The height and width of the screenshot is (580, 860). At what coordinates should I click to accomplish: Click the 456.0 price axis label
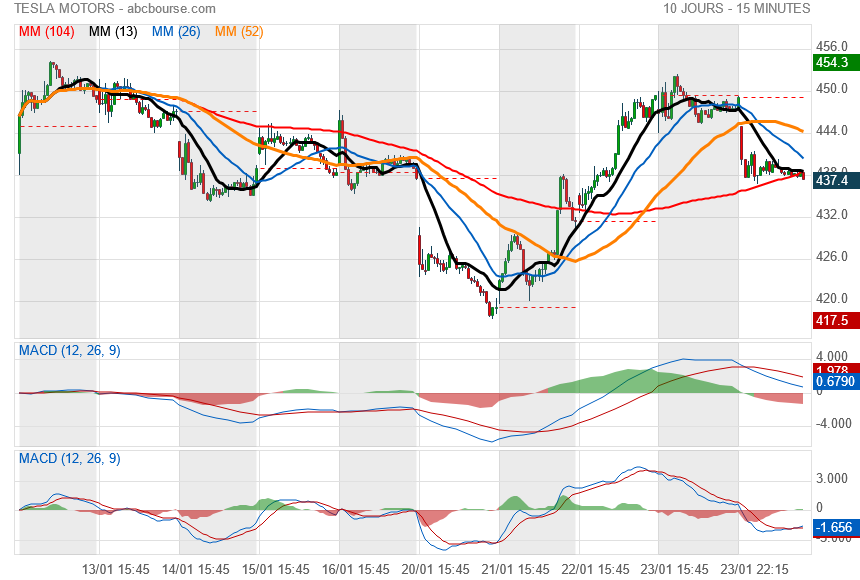point(832,46)
